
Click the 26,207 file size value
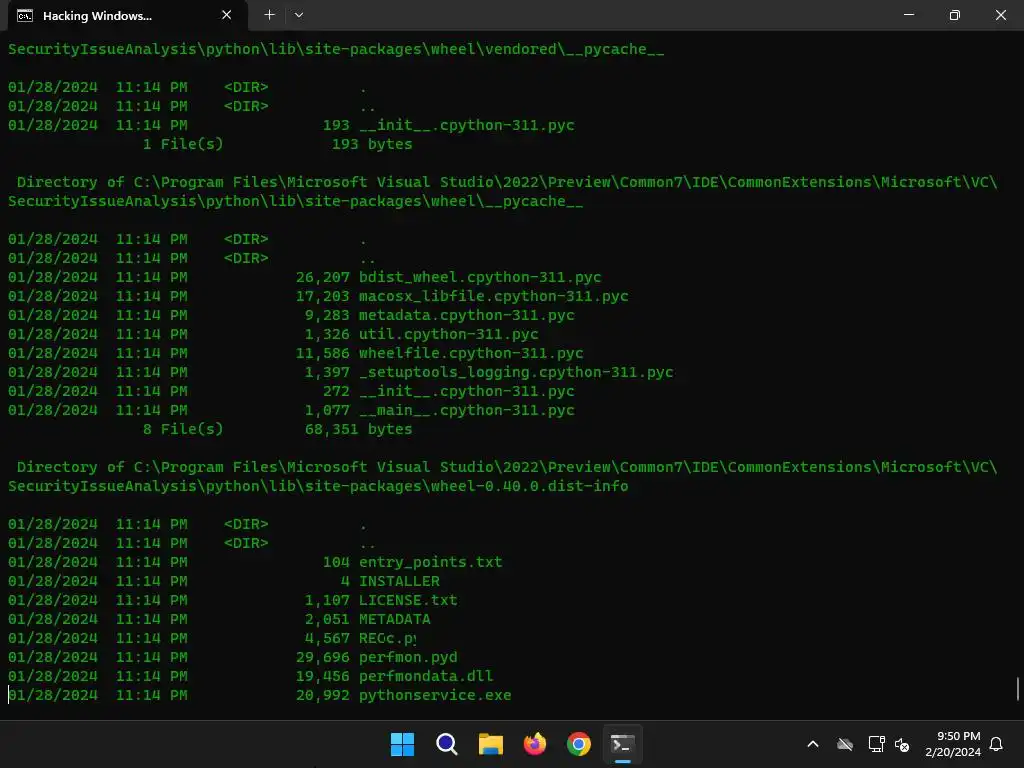(323, 277)
